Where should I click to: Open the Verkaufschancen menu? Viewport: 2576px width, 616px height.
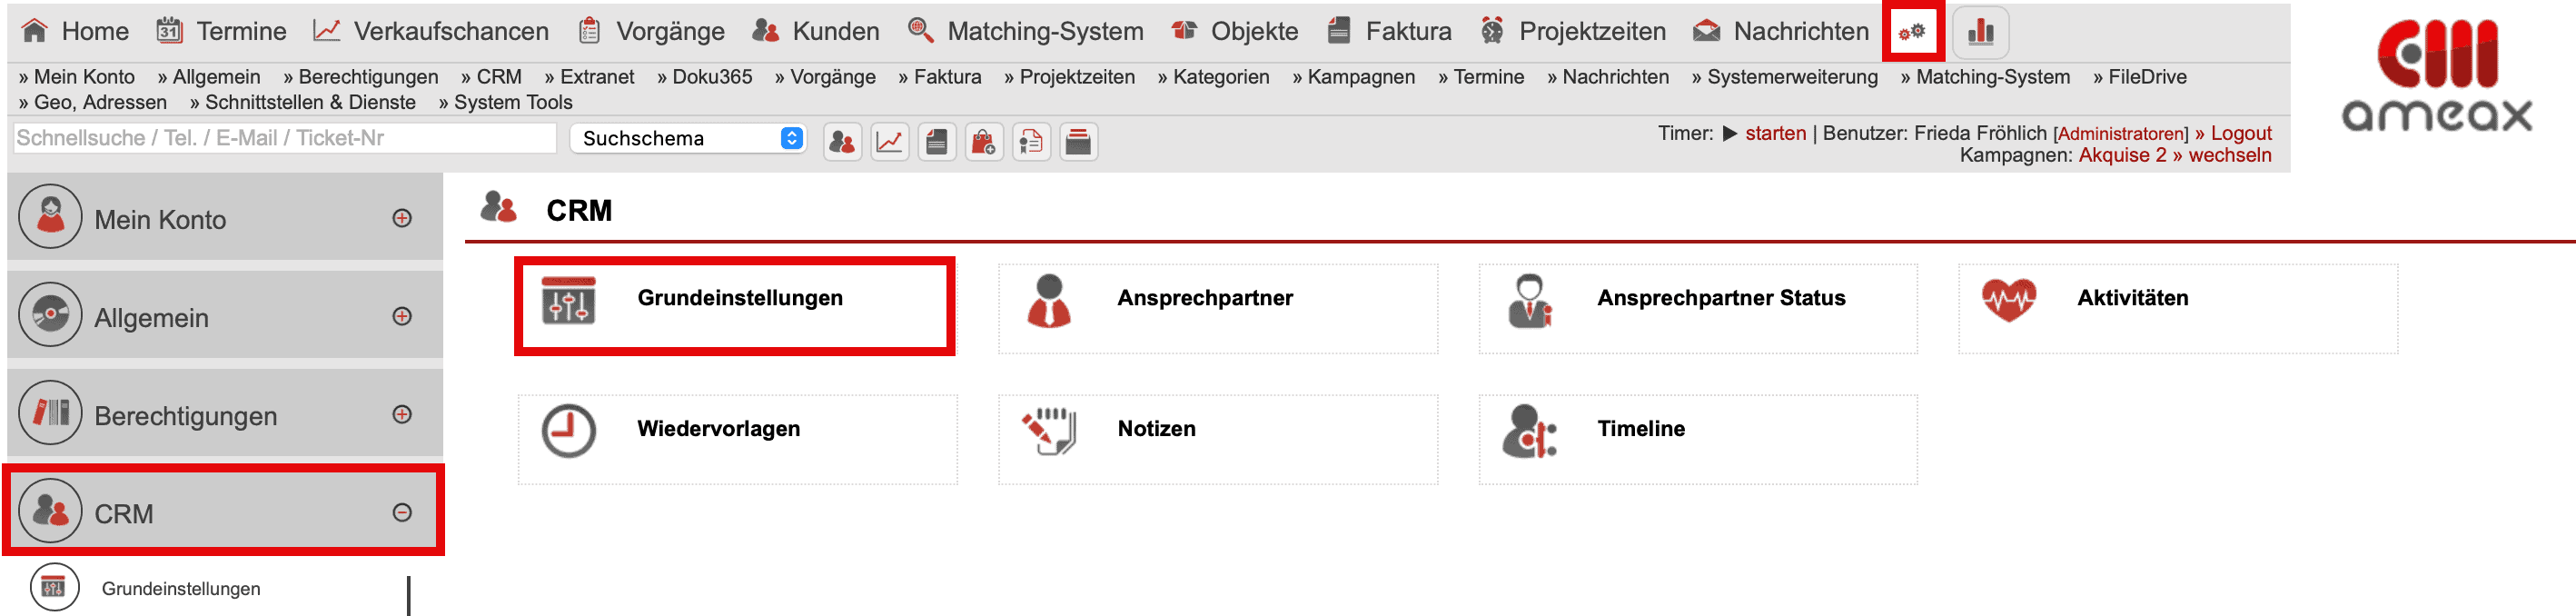click(x=431, y=32)
